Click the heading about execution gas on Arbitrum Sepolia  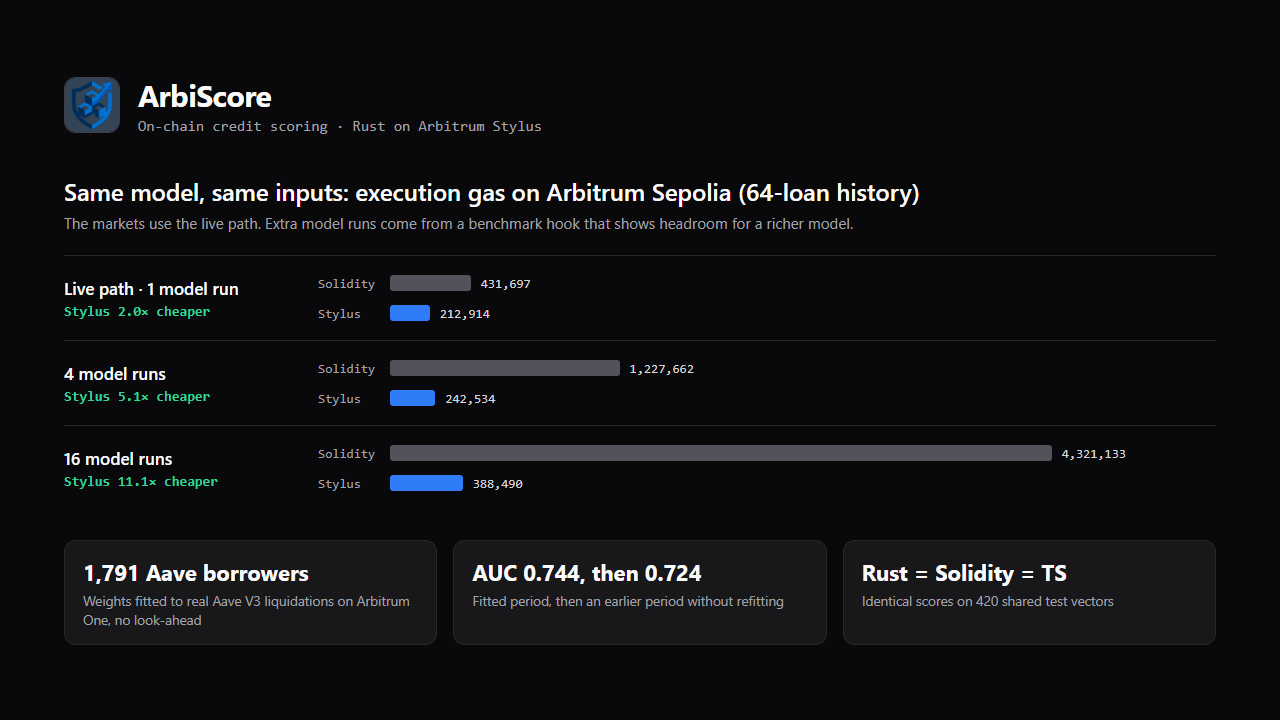point(491,193)
